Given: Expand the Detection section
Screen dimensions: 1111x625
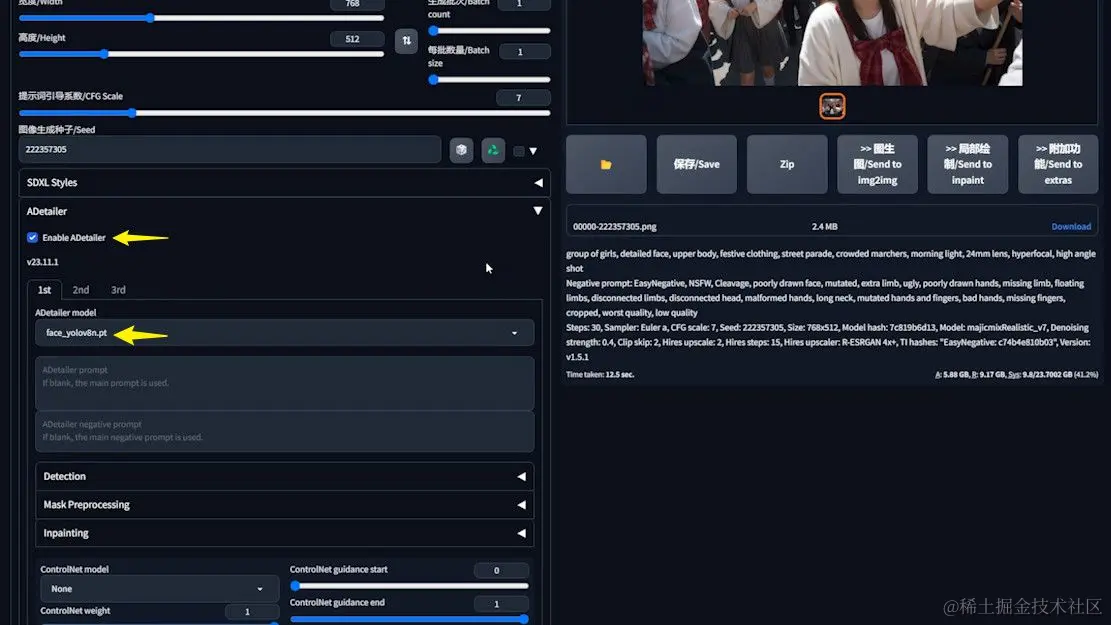Looking at the screenshot, I should 284,476.
